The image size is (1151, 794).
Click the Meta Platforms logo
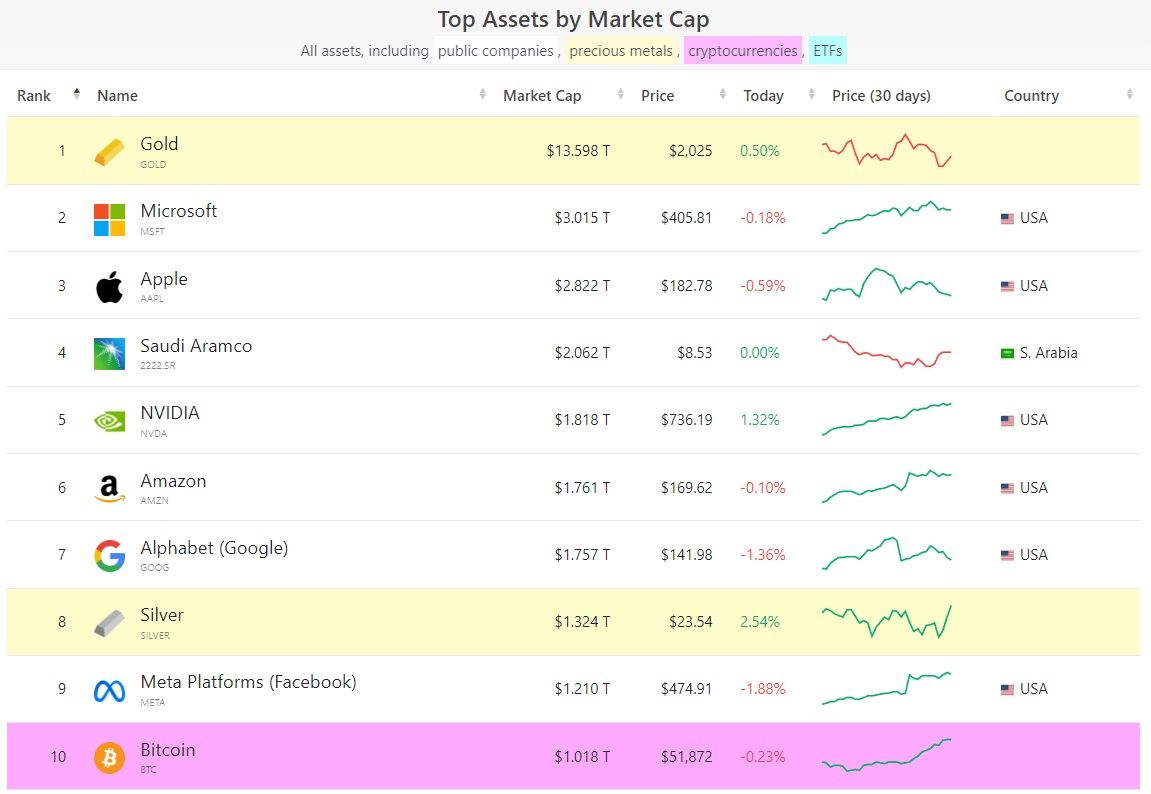pyautogui.click(x=109, y=690)
